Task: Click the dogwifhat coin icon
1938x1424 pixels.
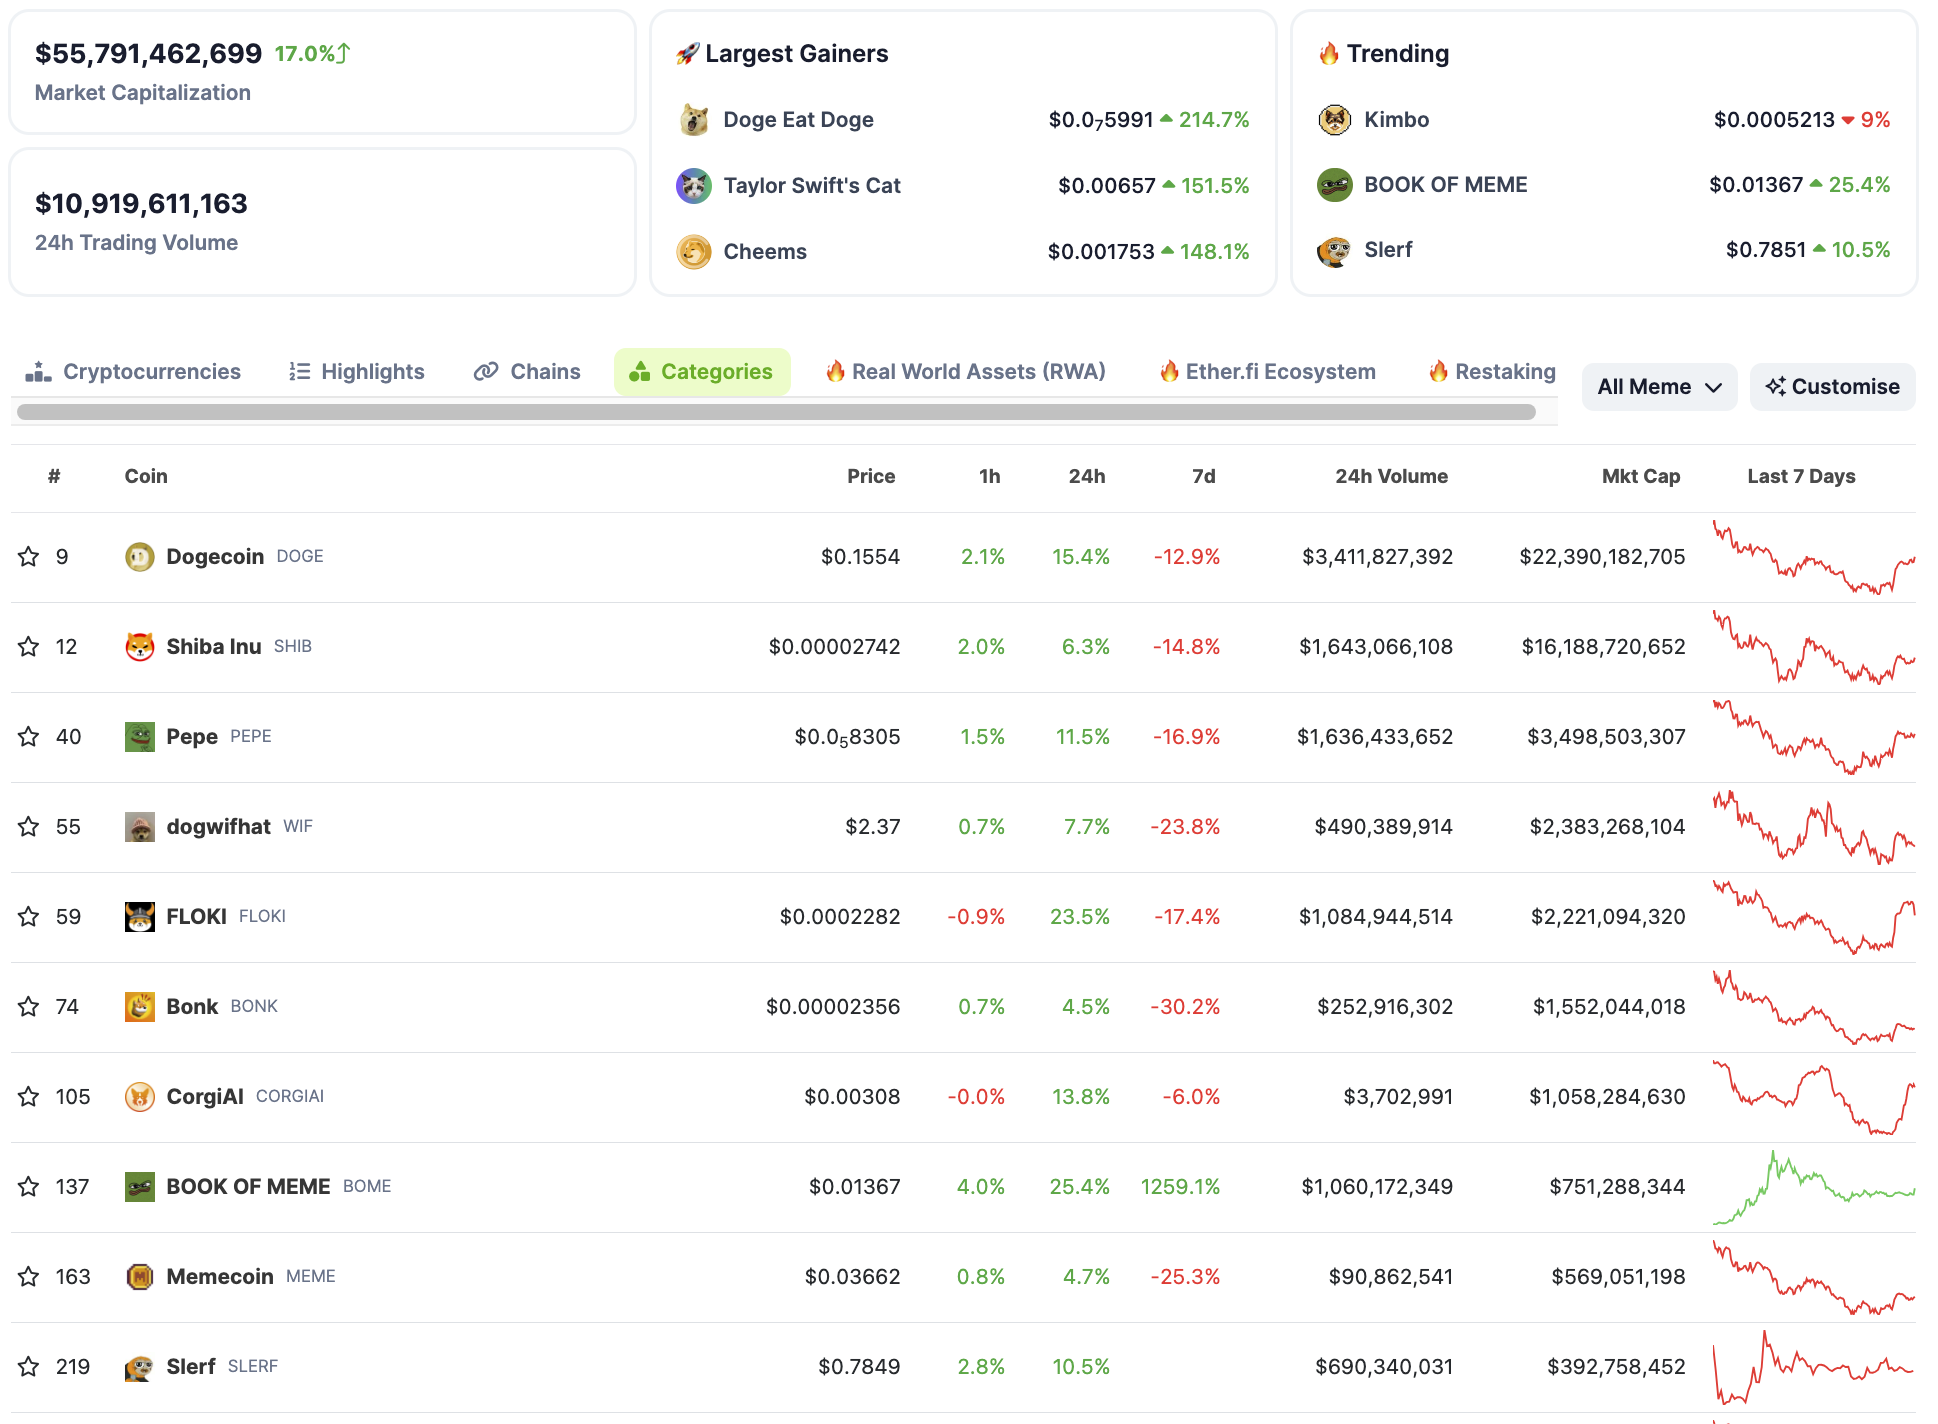Action: pyautogui.click(x=139, y=827)
